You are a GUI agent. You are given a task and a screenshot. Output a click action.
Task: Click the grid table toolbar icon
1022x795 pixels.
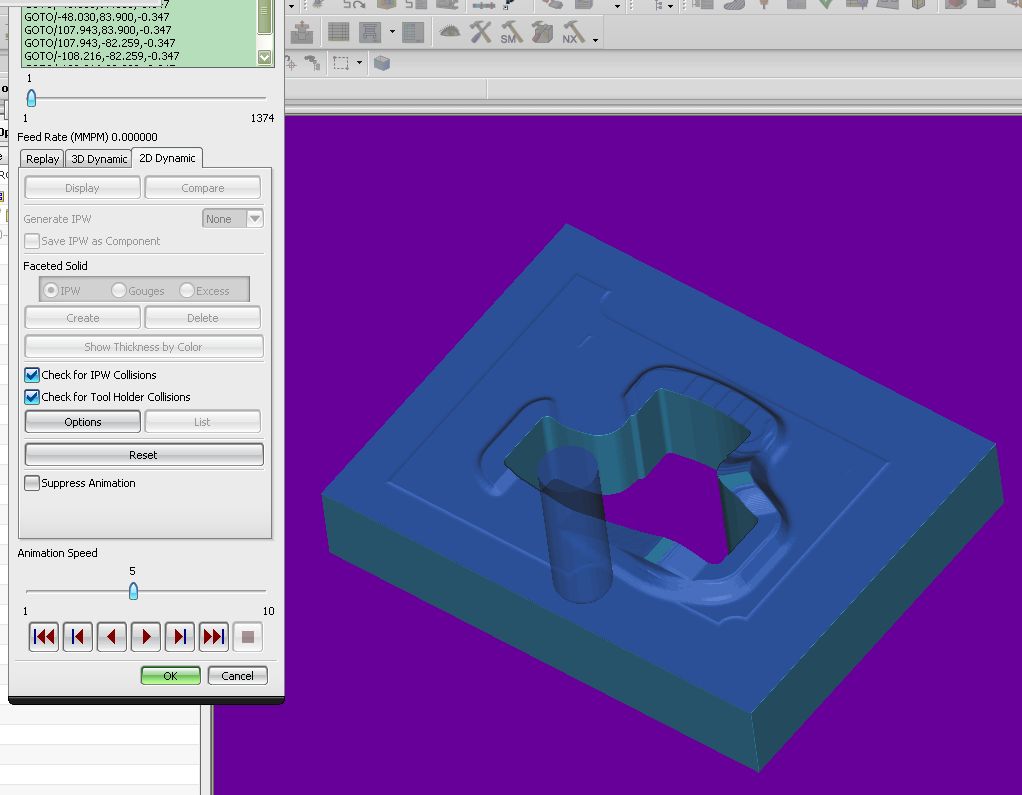338,32
